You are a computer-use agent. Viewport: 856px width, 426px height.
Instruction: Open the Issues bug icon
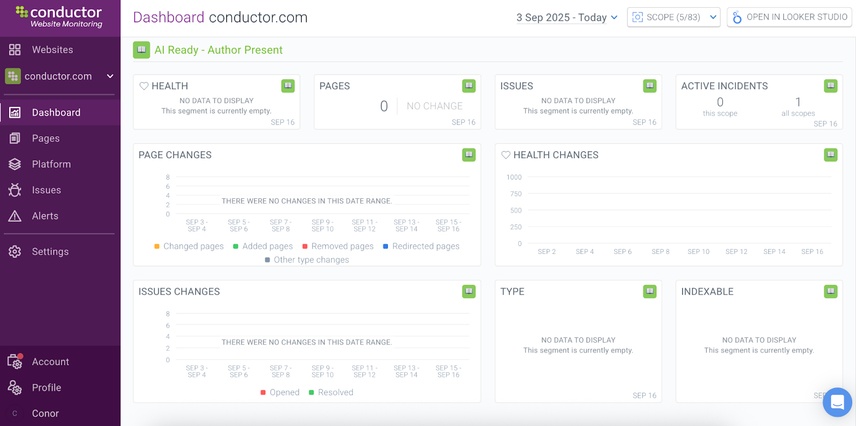[x=15, y=190]
